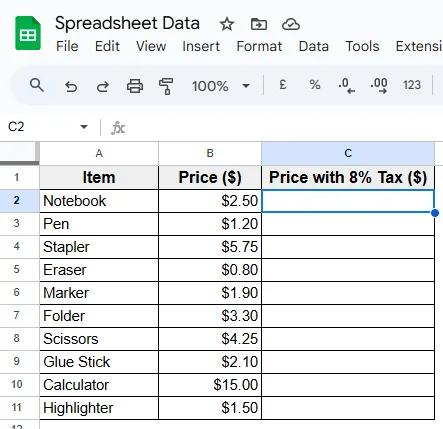
Task: Click the $5.75 price cell
Action: 210,247
